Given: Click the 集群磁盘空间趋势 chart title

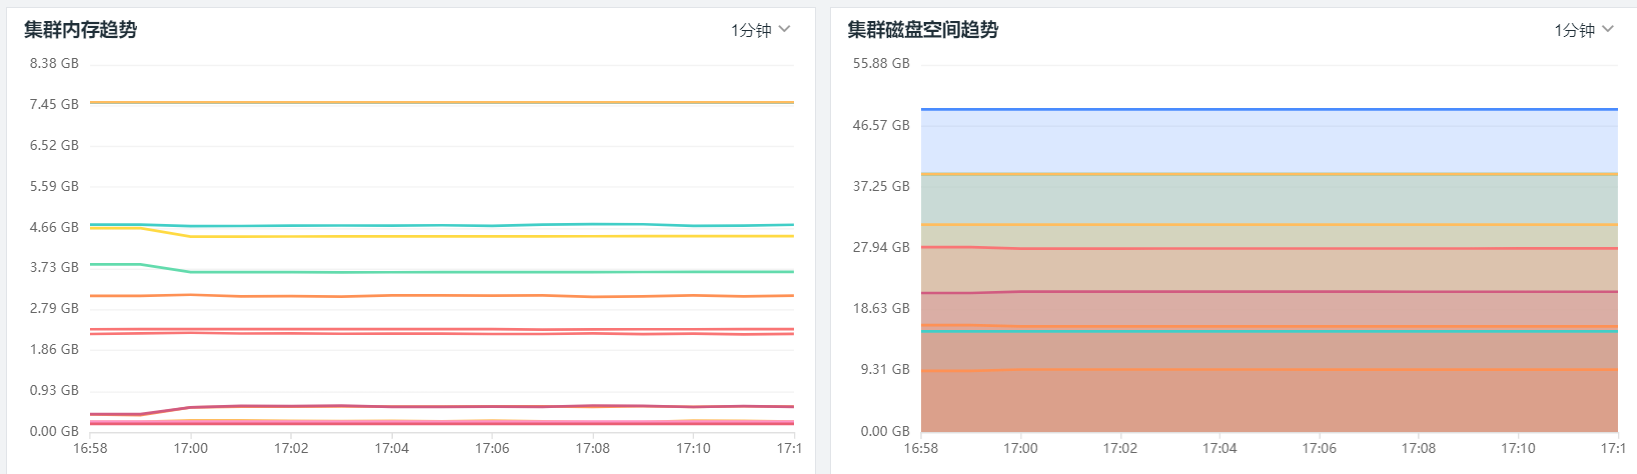Looking at the screenshot, I should pos(922,30).
